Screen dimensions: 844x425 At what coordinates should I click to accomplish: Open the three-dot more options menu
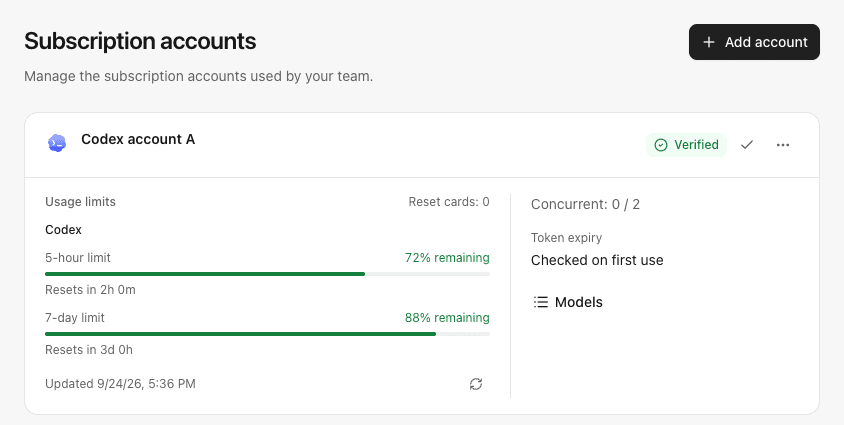(783, 145)
